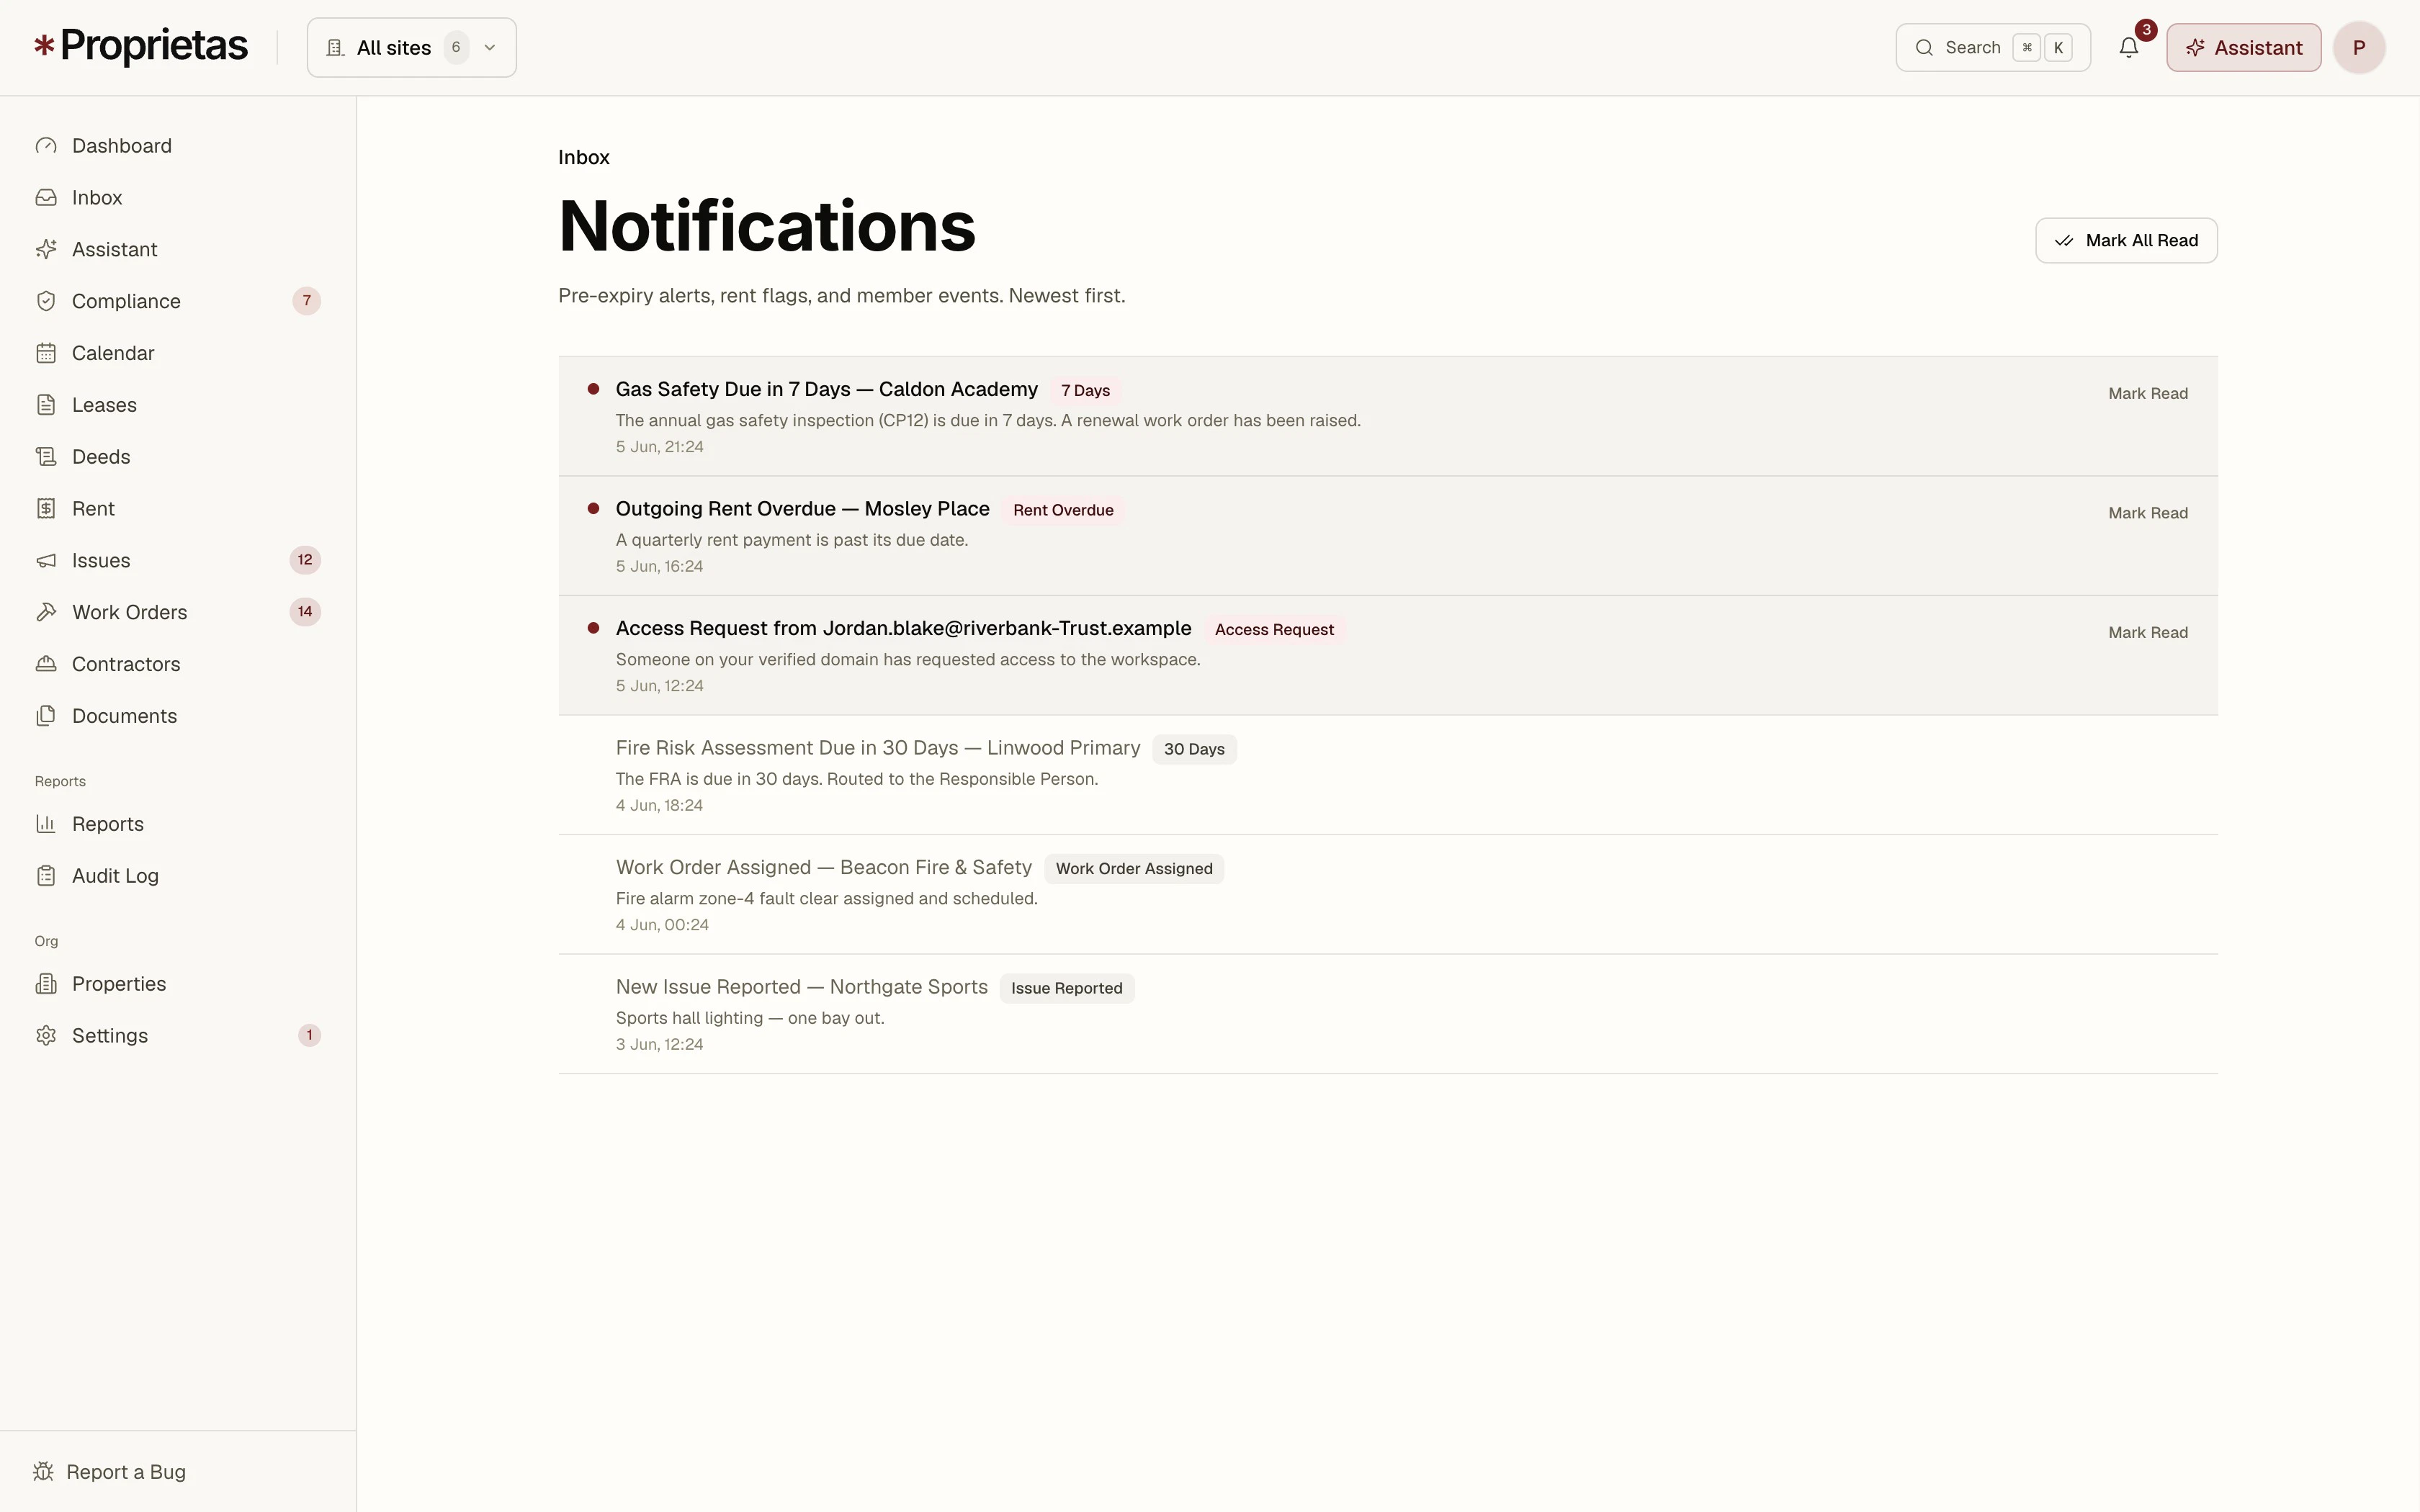
Task: Click the Access Request tag
Action: click(1274, 630)
